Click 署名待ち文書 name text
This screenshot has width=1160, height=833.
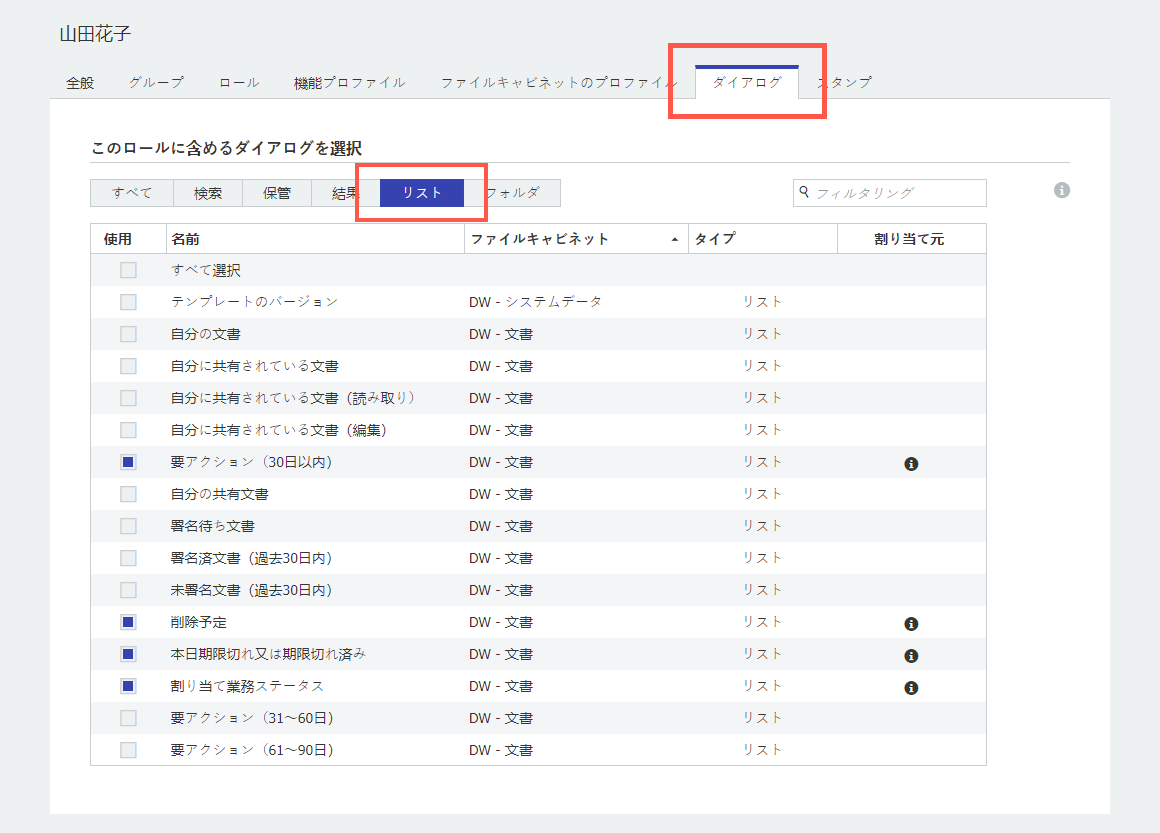coord(212,526)
